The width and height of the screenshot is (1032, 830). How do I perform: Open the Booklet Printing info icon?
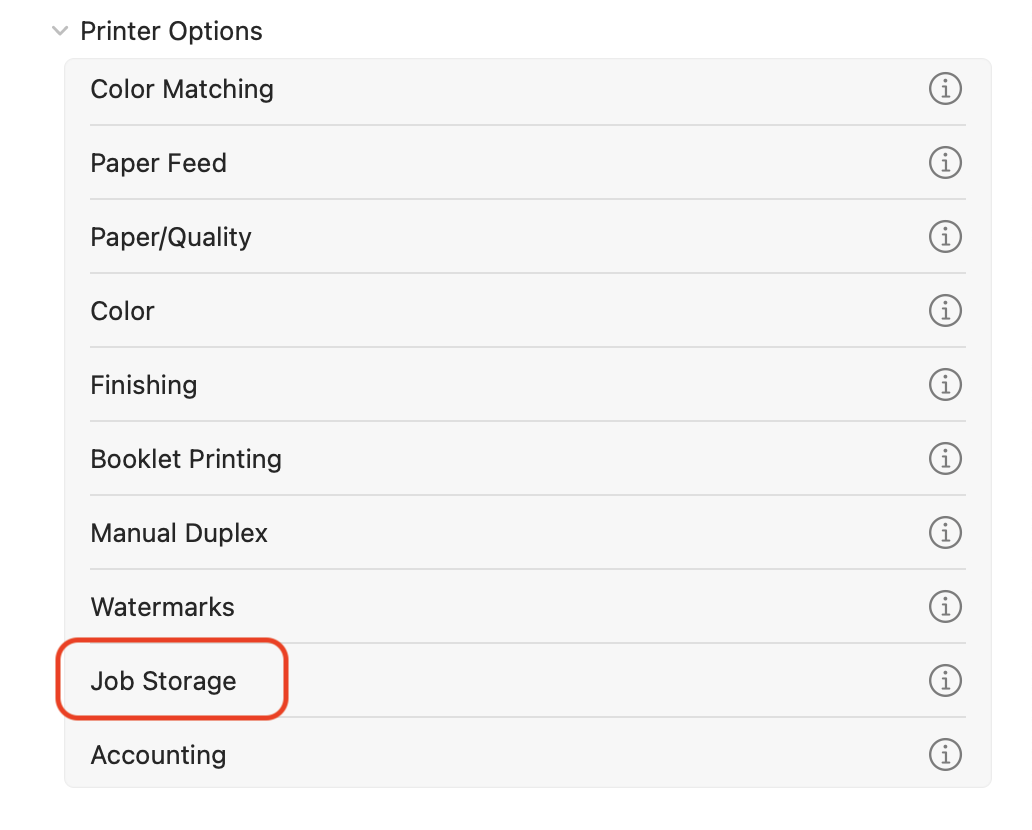(x=945, y=459)
